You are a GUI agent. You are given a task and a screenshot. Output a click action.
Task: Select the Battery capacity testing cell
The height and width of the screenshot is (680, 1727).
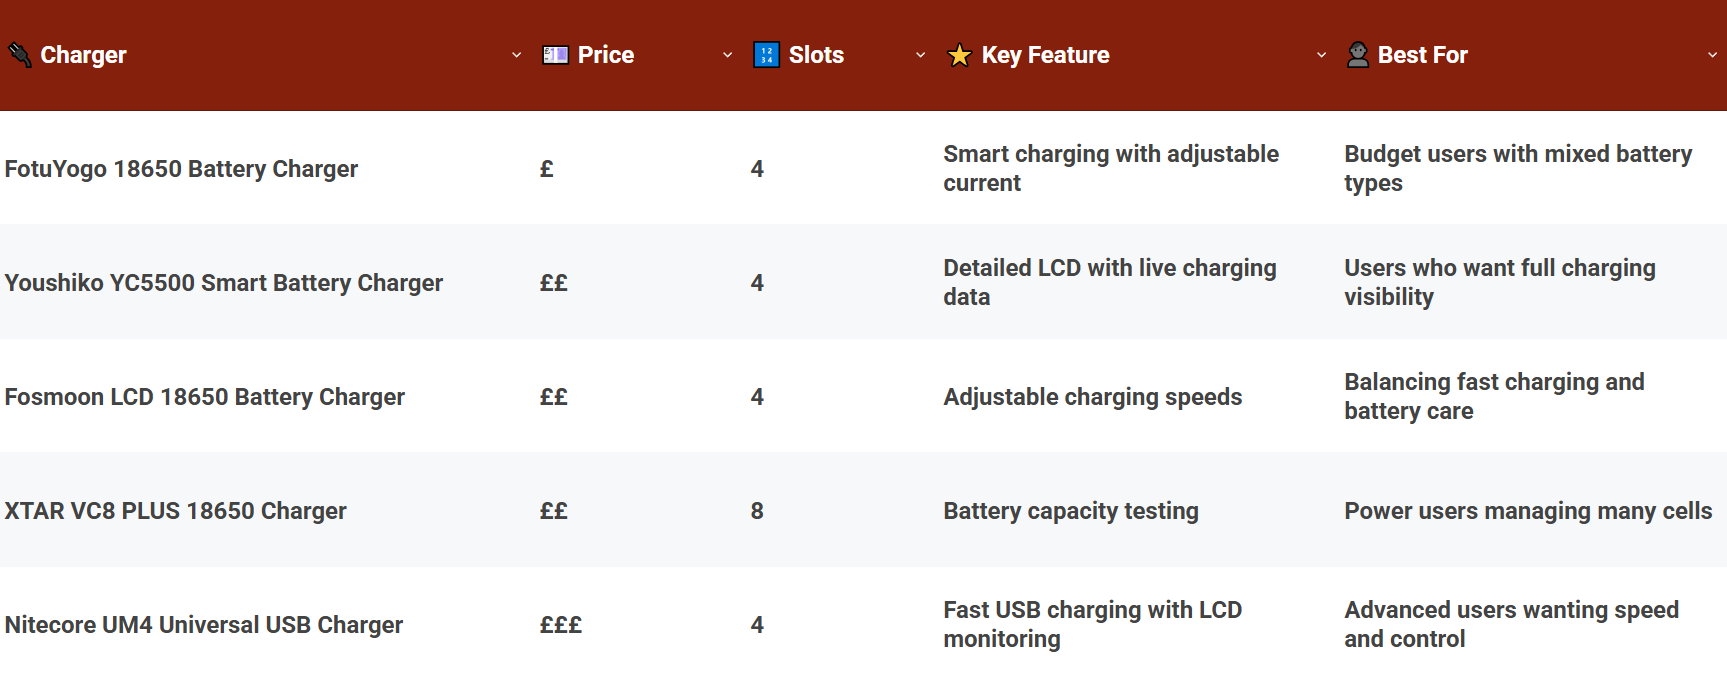point(1070,511)
